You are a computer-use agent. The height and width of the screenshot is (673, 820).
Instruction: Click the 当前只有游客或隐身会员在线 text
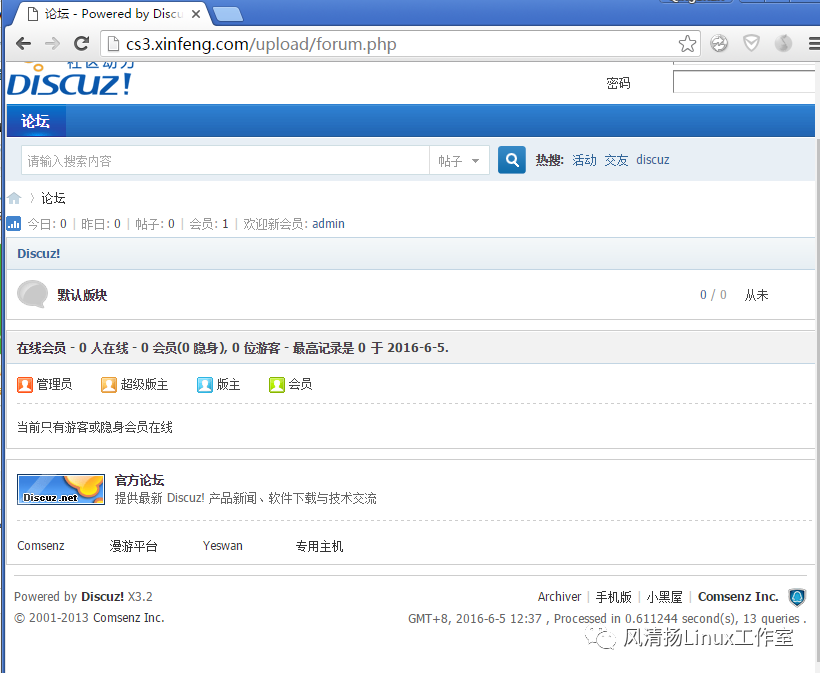pos(95,427)
